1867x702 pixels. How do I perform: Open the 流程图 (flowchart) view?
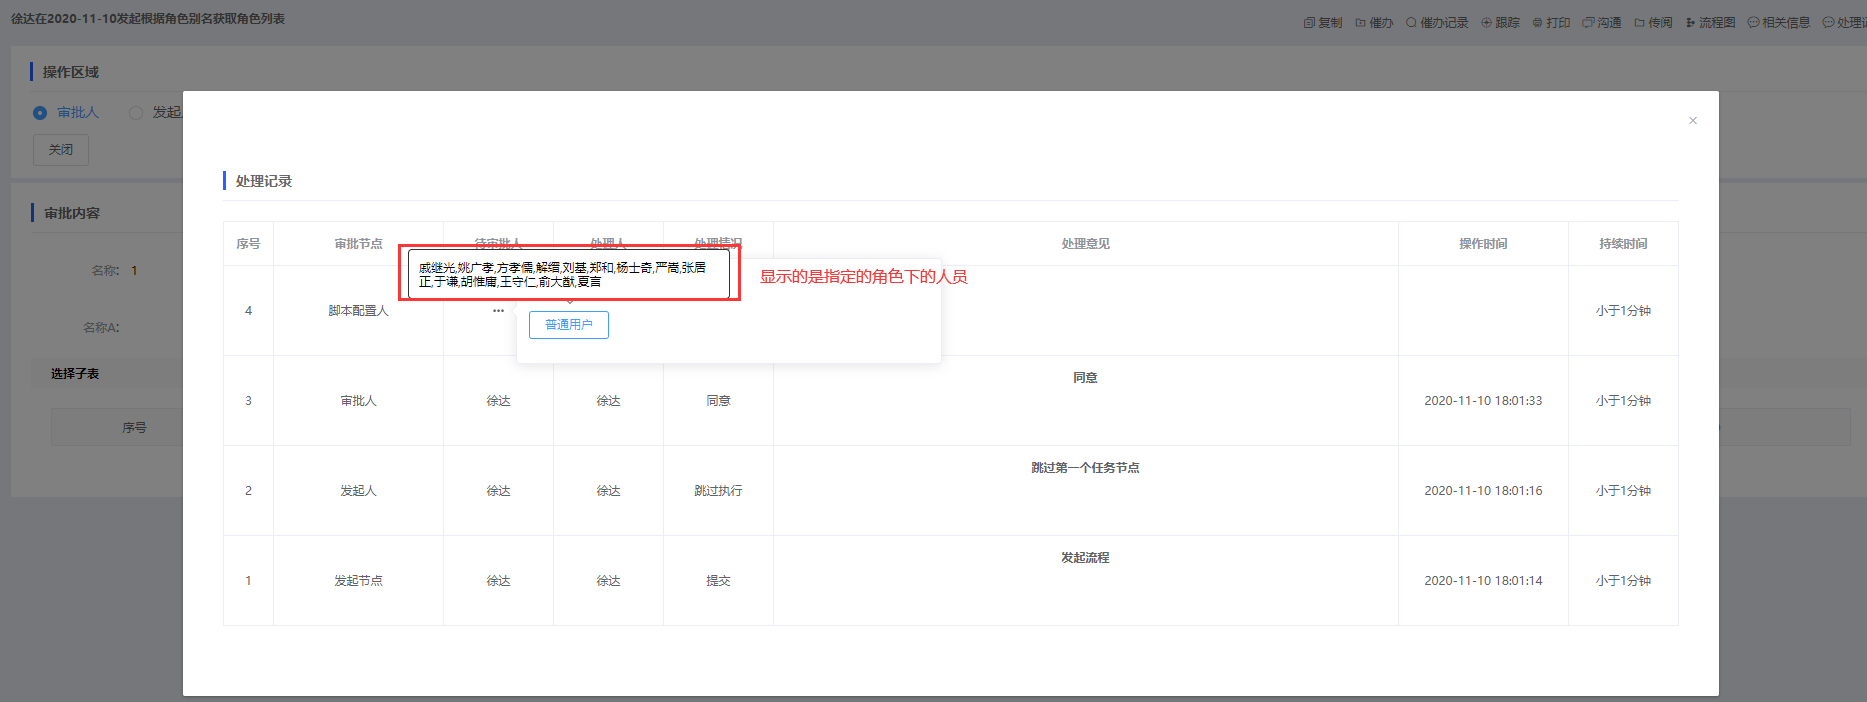point(1710,22)
